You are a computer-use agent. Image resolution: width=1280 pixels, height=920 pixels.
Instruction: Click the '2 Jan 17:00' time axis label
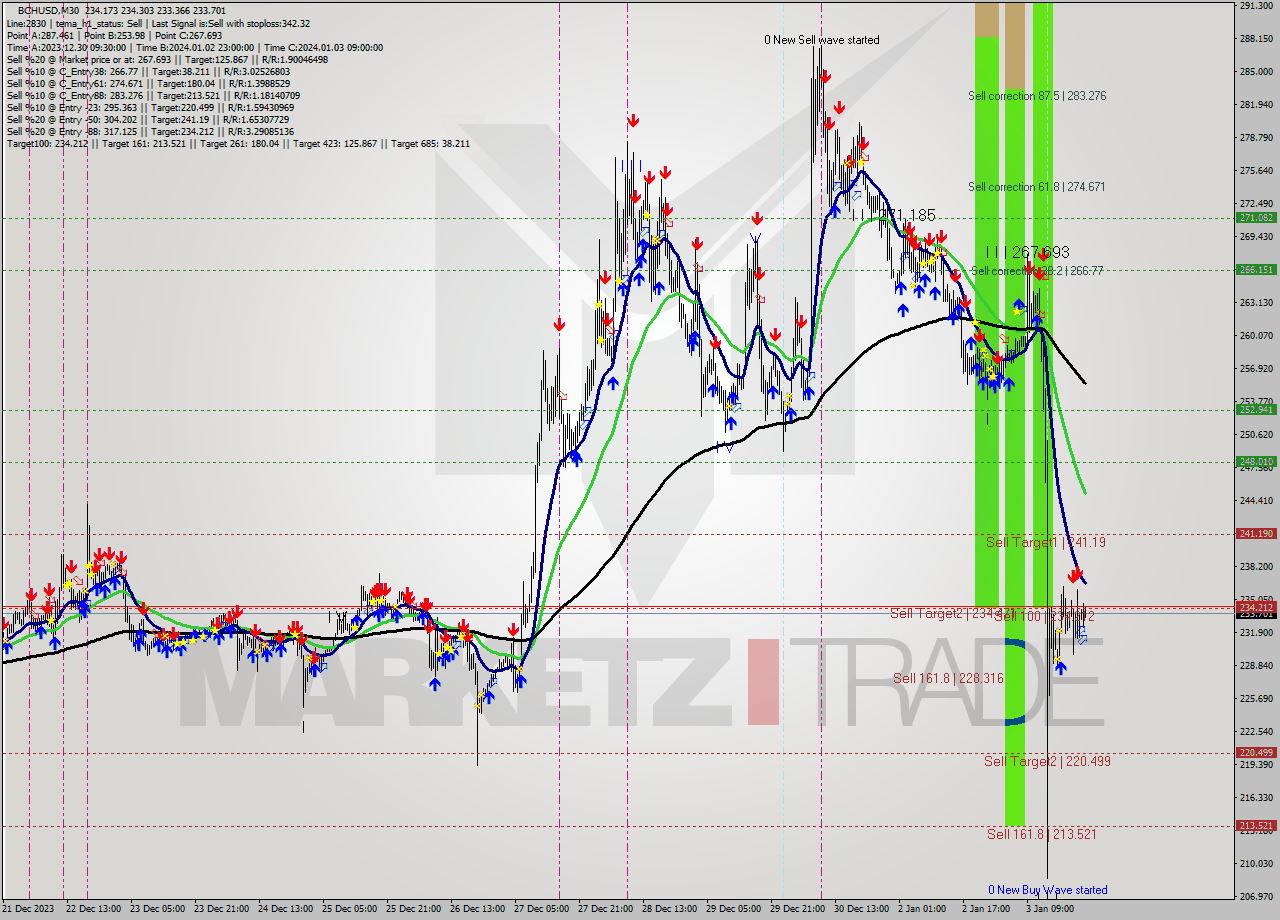988,909
